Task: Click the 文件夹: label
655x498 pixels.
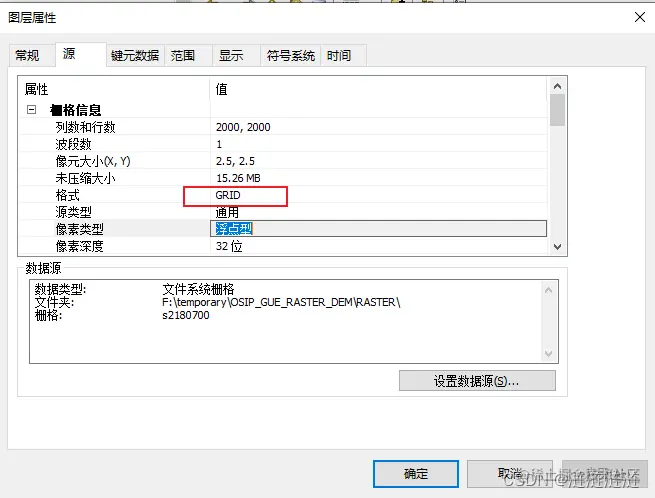Action: 54,302
